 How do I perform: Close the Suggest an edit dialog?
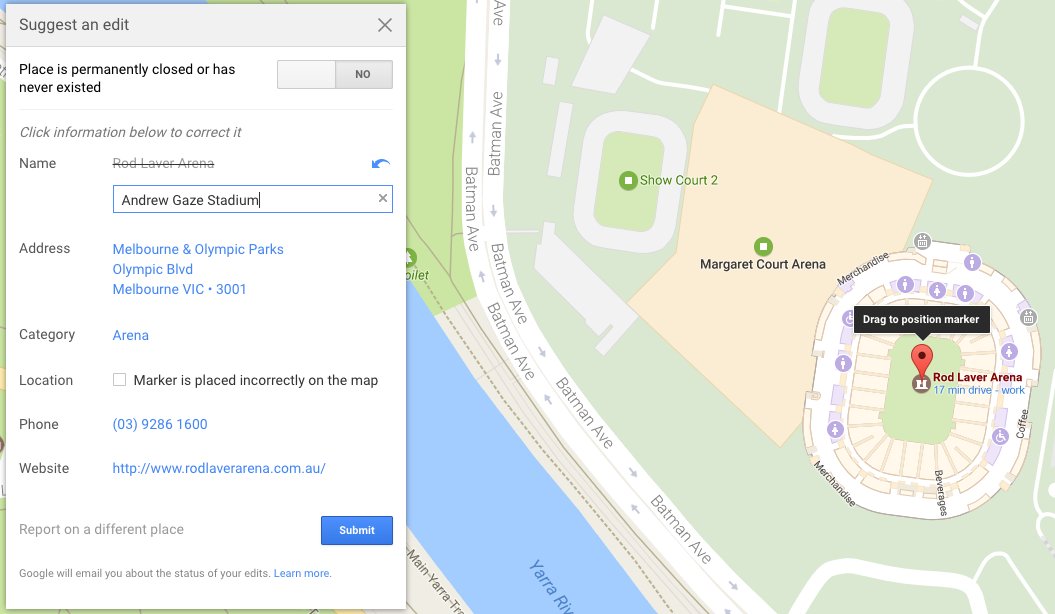pos(384,25)
